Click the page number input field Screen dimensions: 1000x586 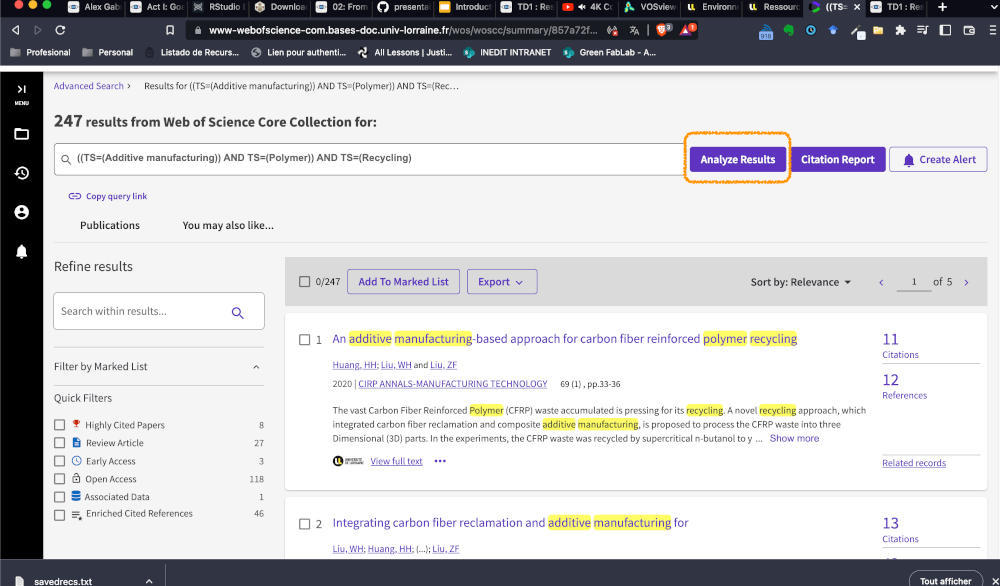coord(913,283)
